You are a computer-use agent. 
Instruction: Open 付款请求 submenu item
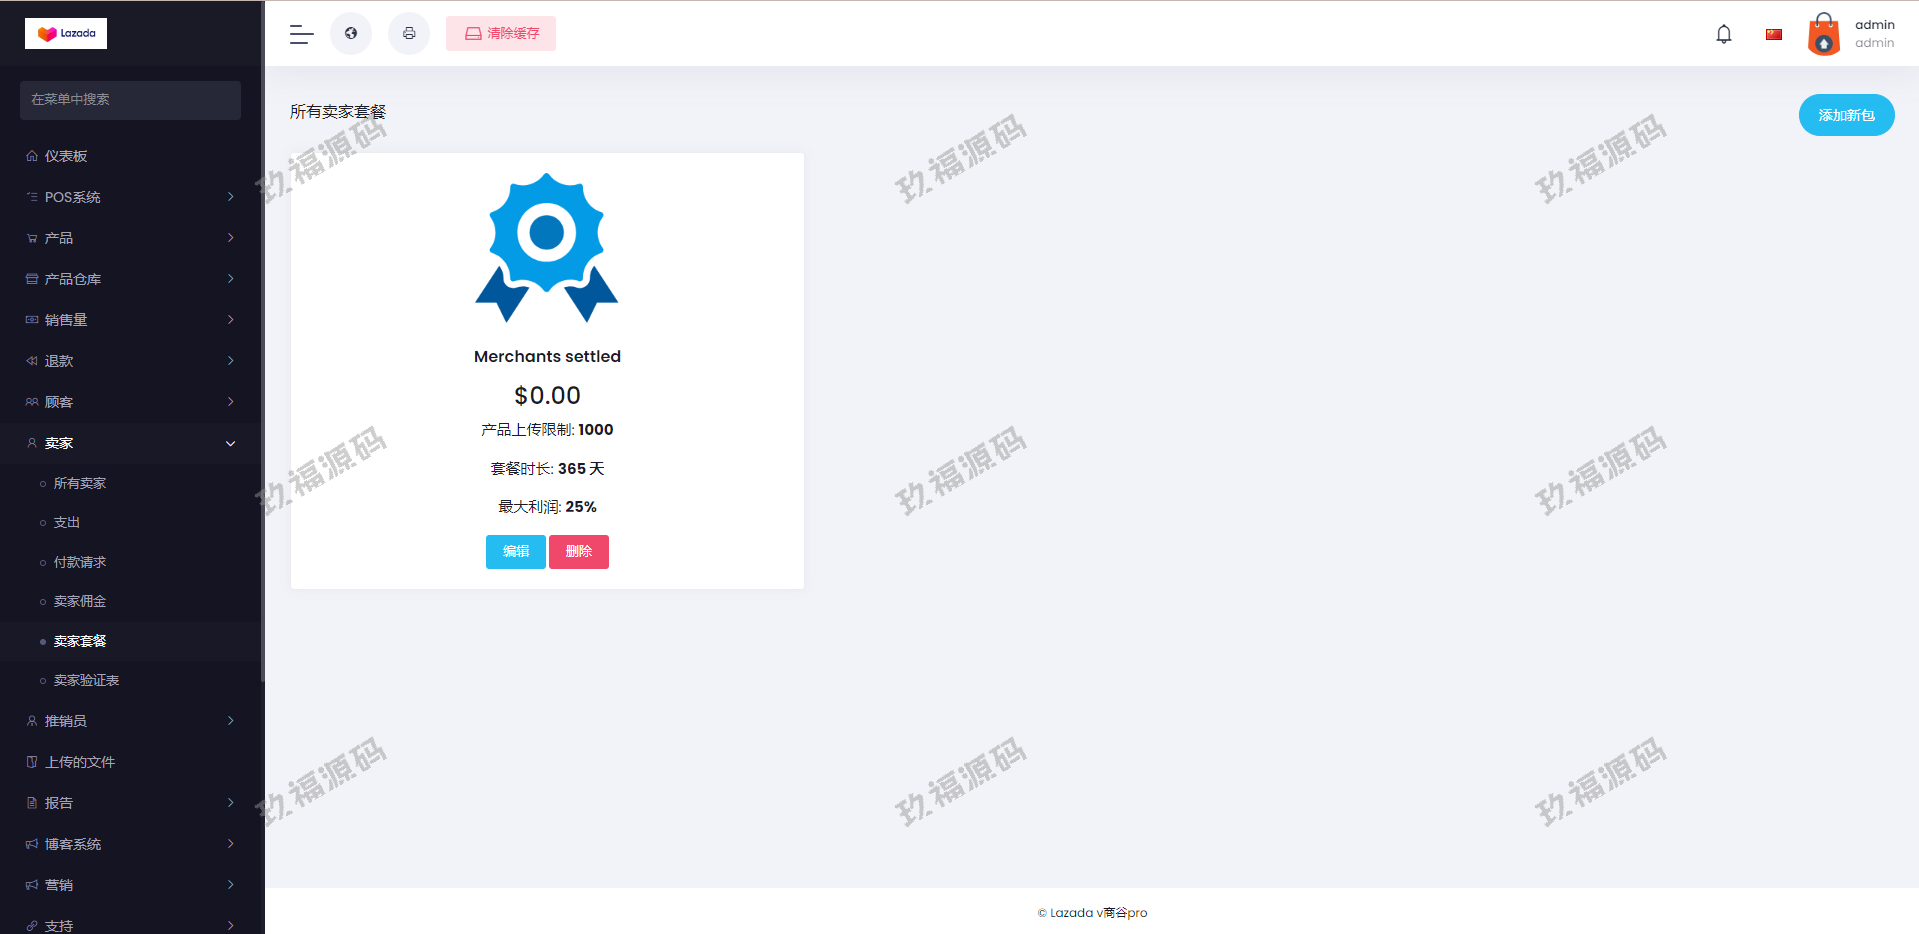point(80,562)
